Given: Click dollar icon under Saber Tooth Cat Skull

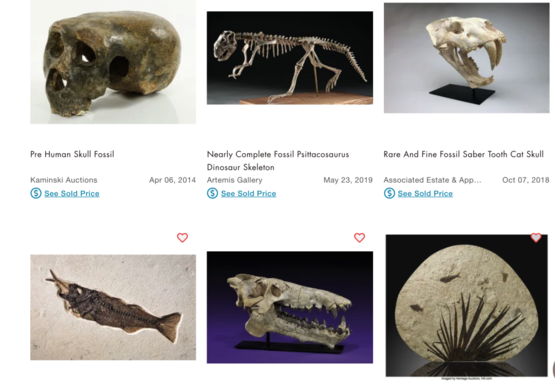Looking at the screenshot, I should (389, 193).
